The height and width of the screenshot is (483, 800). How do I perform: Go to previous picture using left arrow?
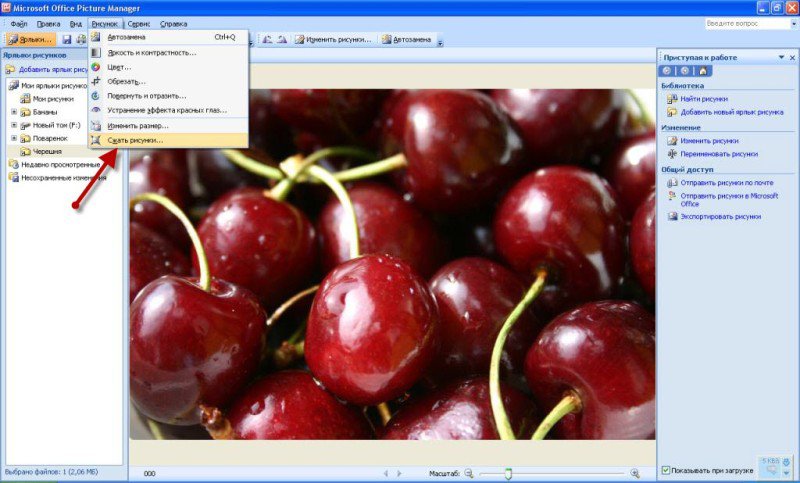click(386, 473)
